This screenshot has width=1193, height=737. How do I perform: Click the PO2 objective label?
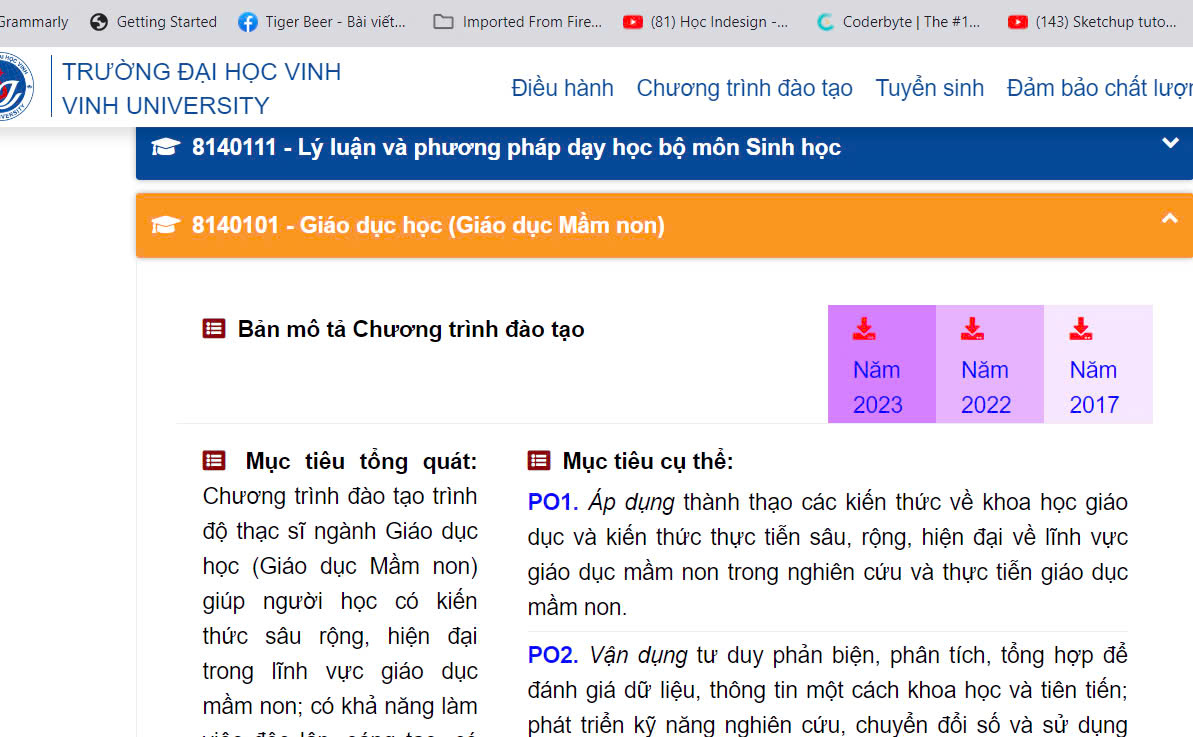click(x=552, y=655)
